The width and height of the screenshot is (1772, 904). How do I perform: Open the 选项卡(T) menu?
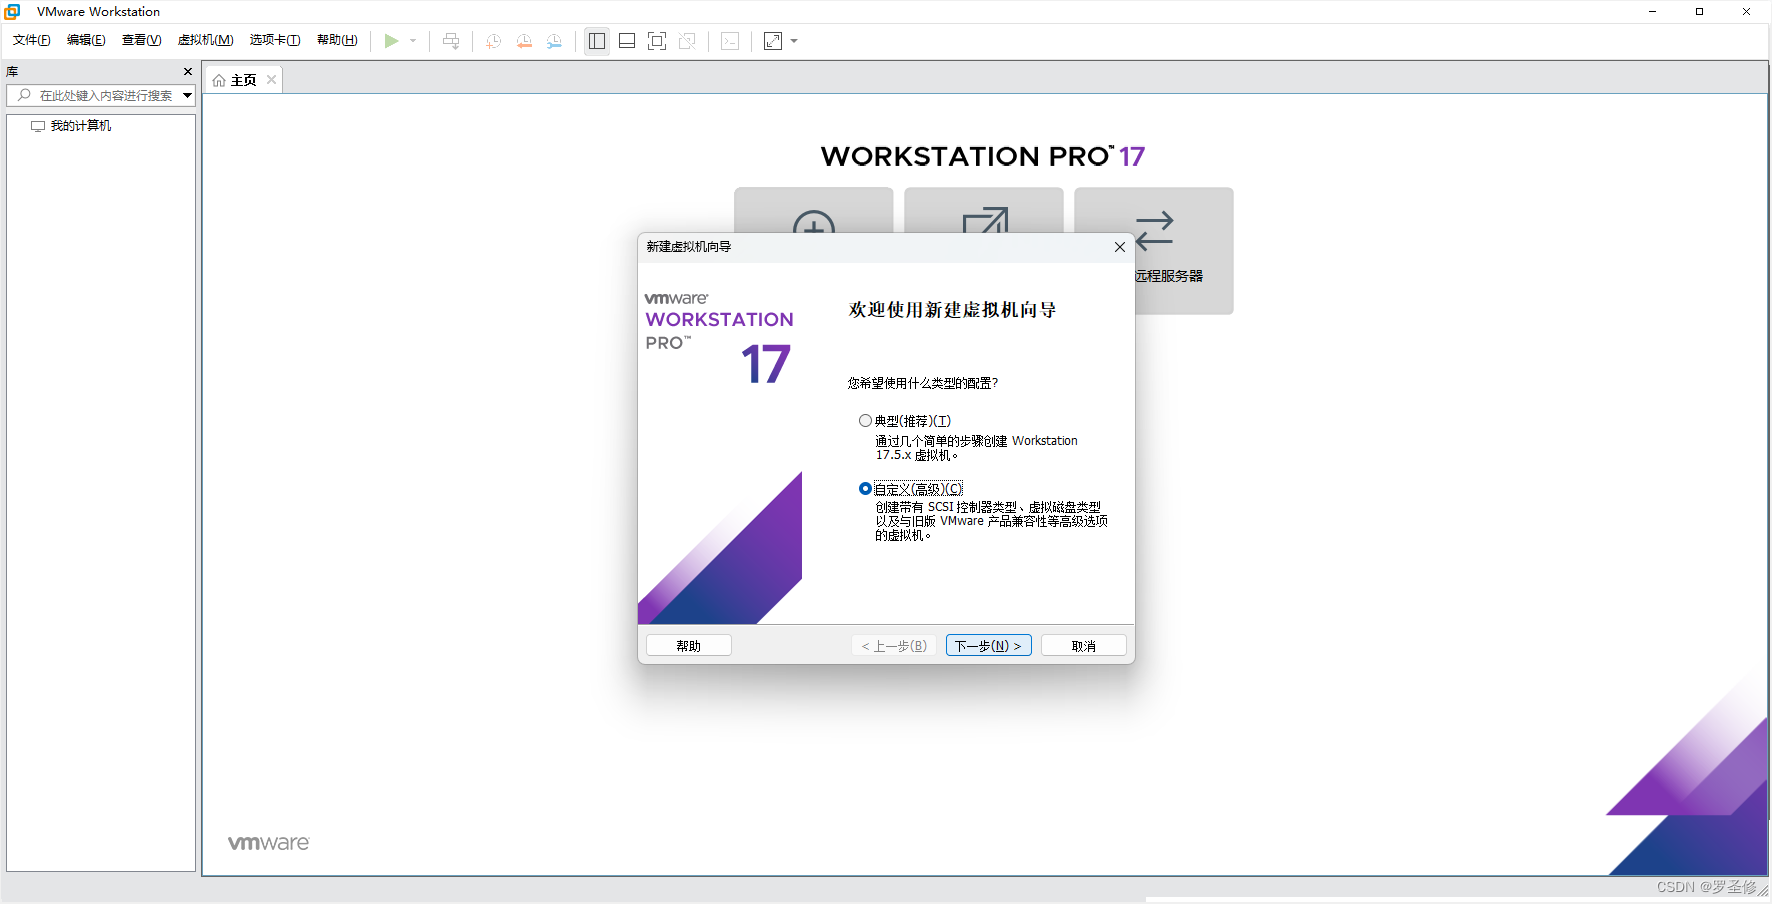[275, 40]
